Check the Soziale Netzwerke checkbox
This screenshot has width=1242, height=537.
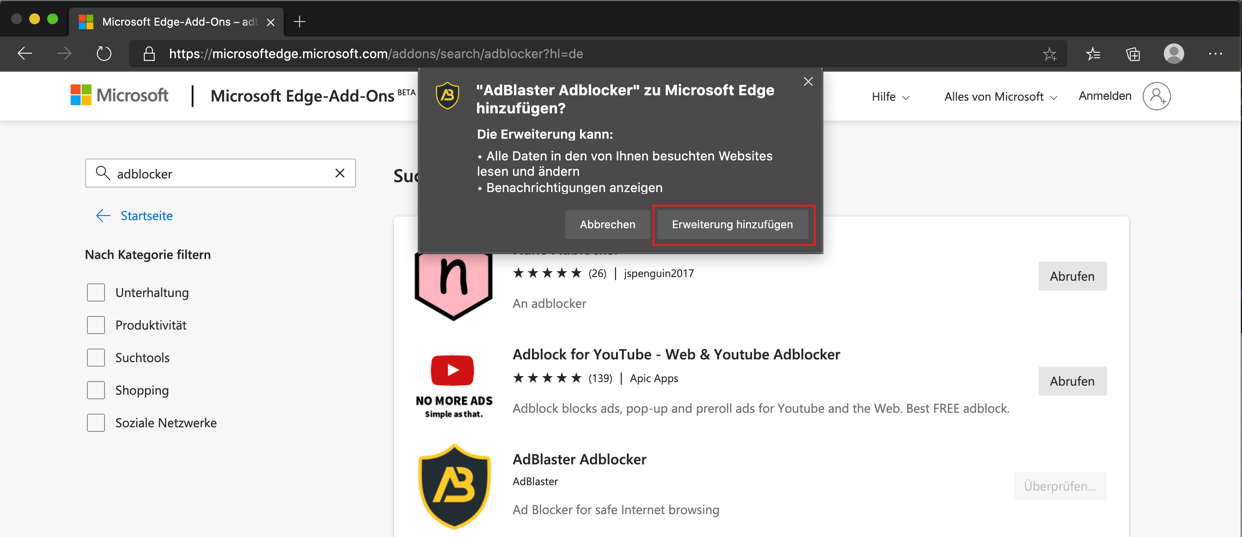[96, 423]
